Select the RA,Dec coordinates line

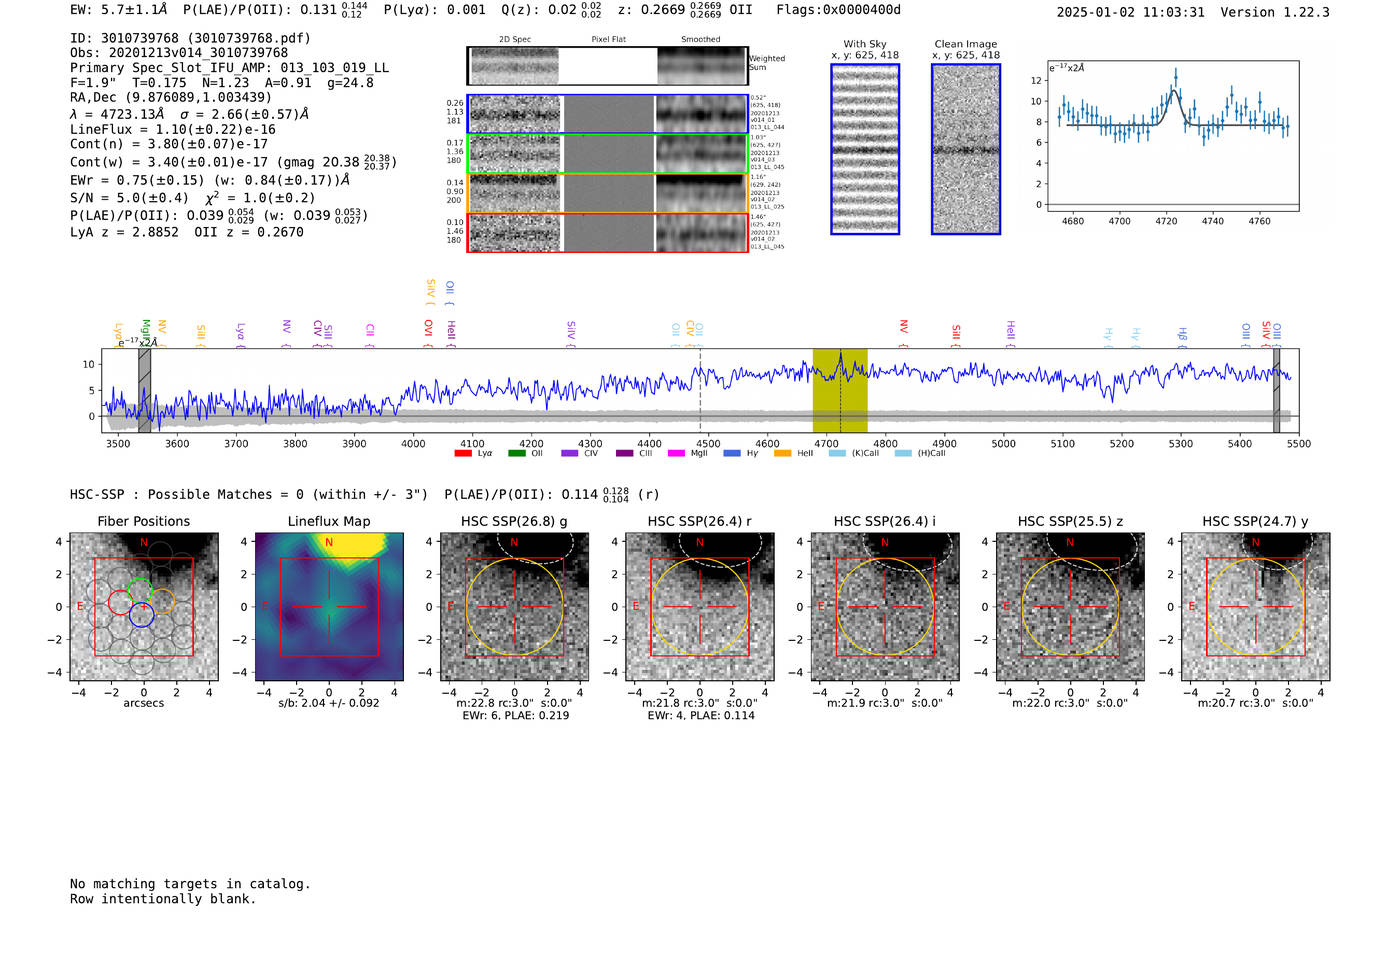click(x=171, y=97)
